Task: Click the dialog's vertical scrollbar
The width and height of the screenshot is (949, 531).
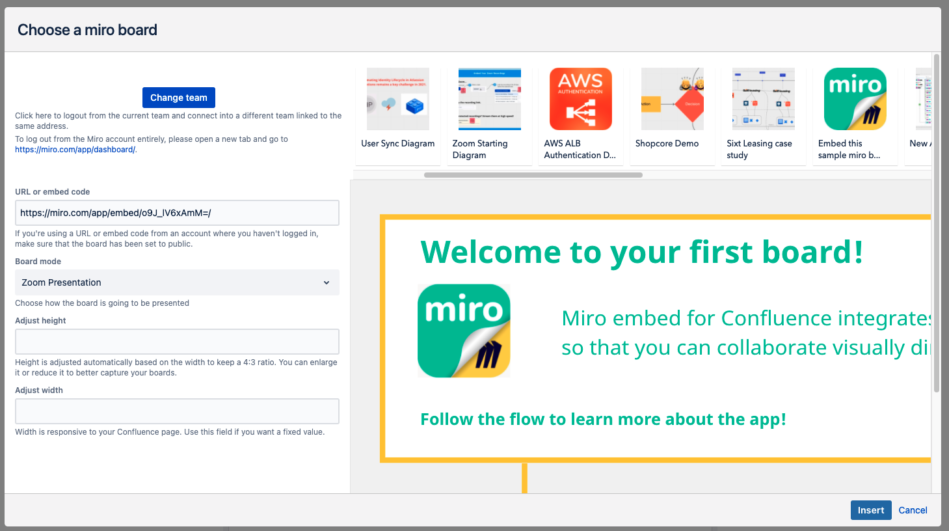Action: (x=936, y=222)
